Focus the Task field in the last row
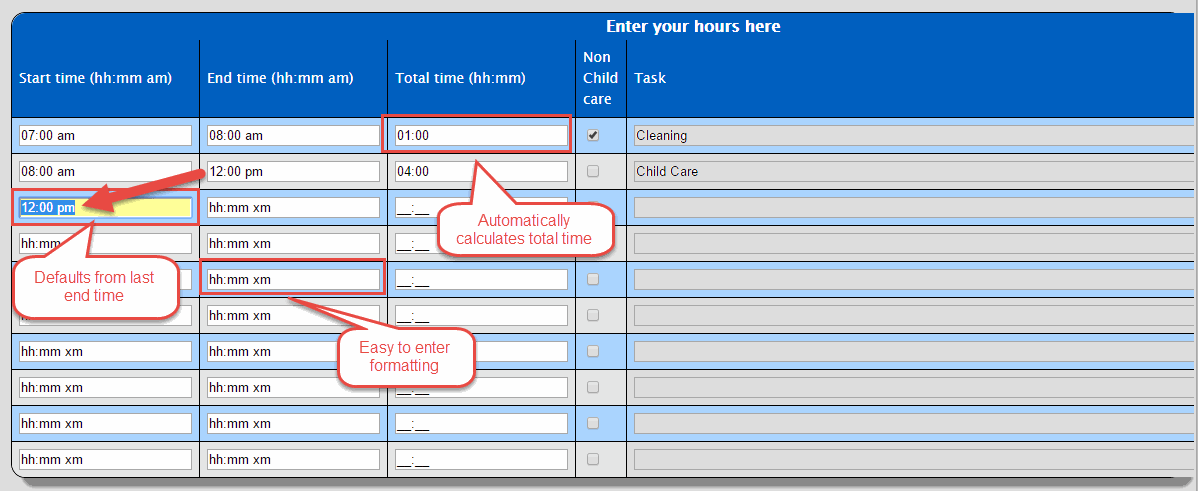Viewport: 1198px width, 491px height. (x=912, y=459)
